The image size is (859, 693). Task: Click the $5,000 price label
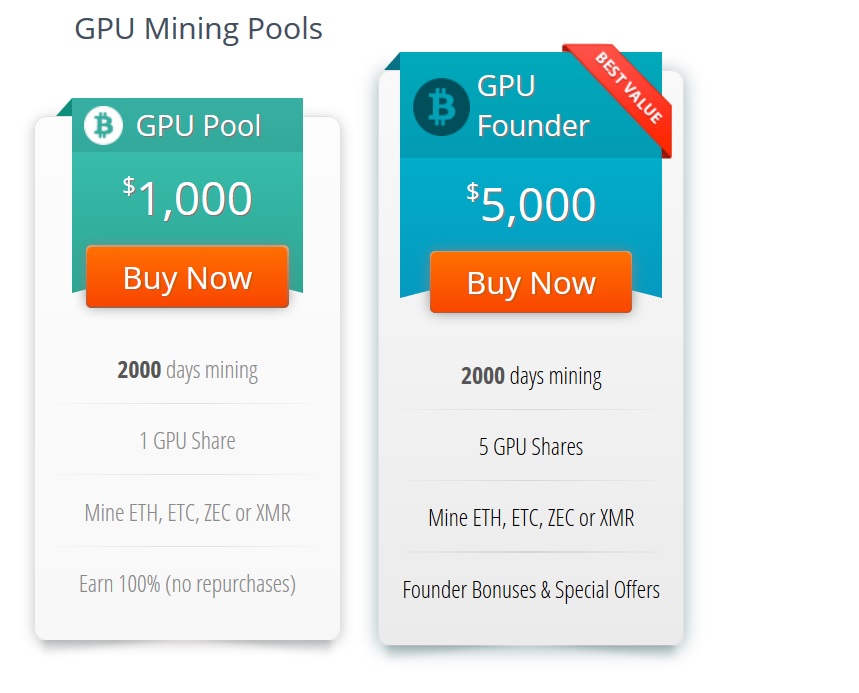click(531, 204)
